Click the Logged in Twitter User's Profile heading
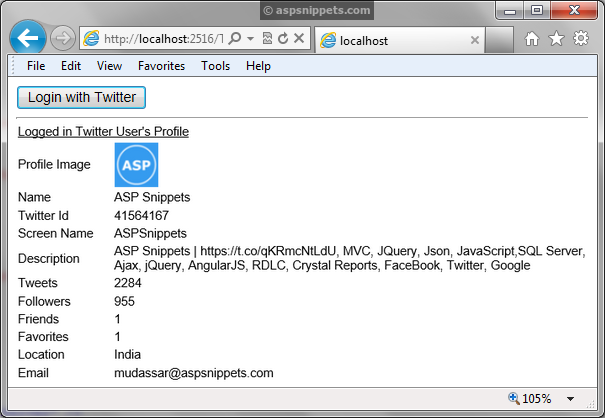The image size is (605, 418). [103, 132]
